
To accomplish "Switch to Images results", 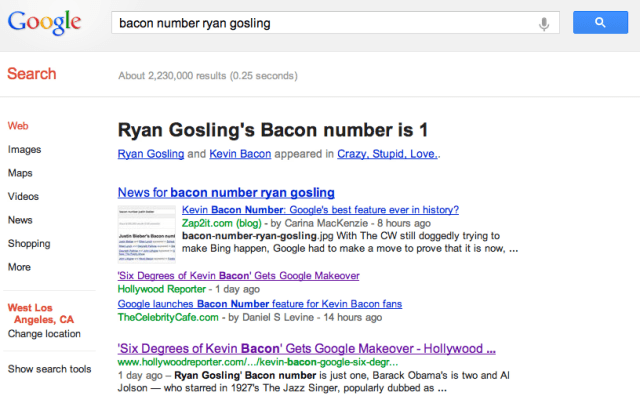I will click(x=24, y=149).
